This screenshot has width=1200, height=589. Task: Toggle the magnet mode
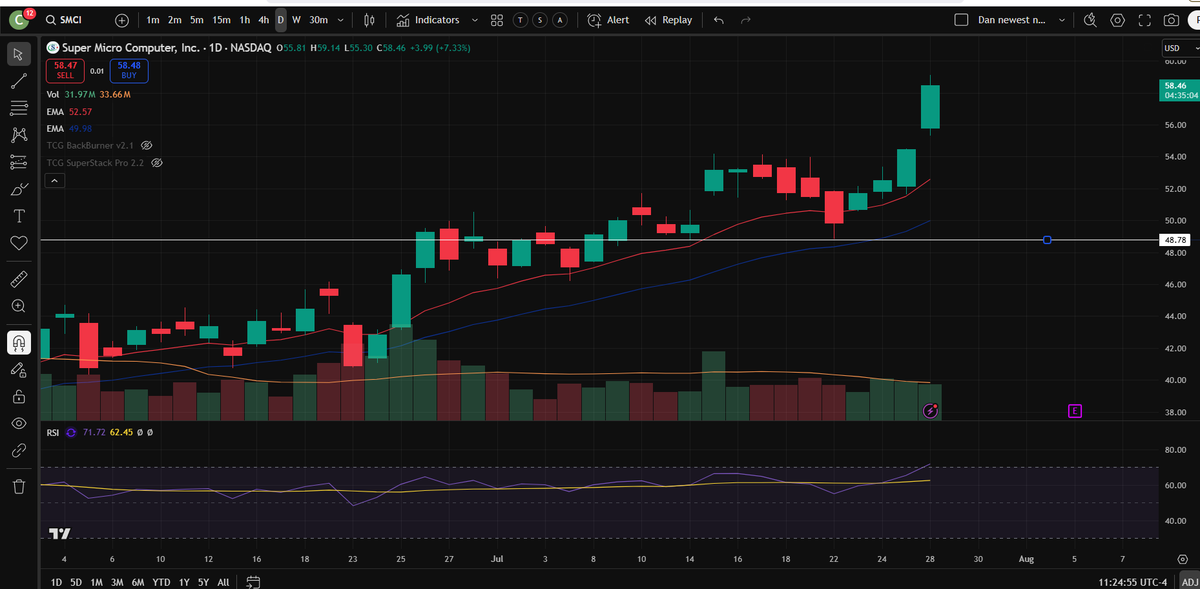click(17, 343)
